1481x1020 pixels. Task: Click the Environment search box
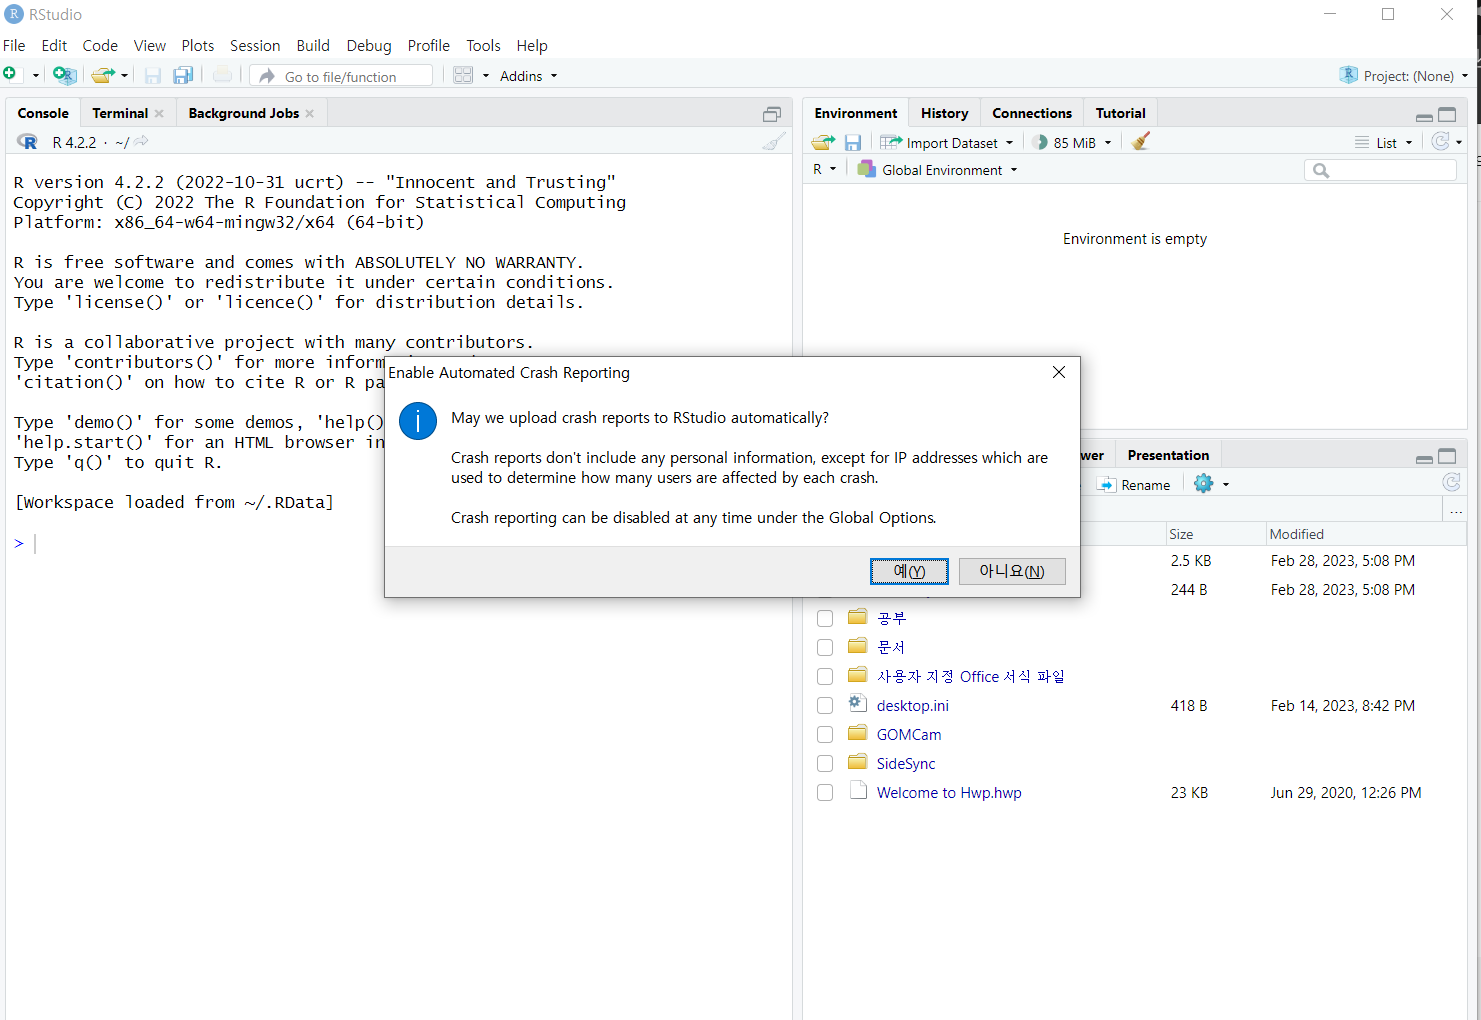(x=1380, y=171)
